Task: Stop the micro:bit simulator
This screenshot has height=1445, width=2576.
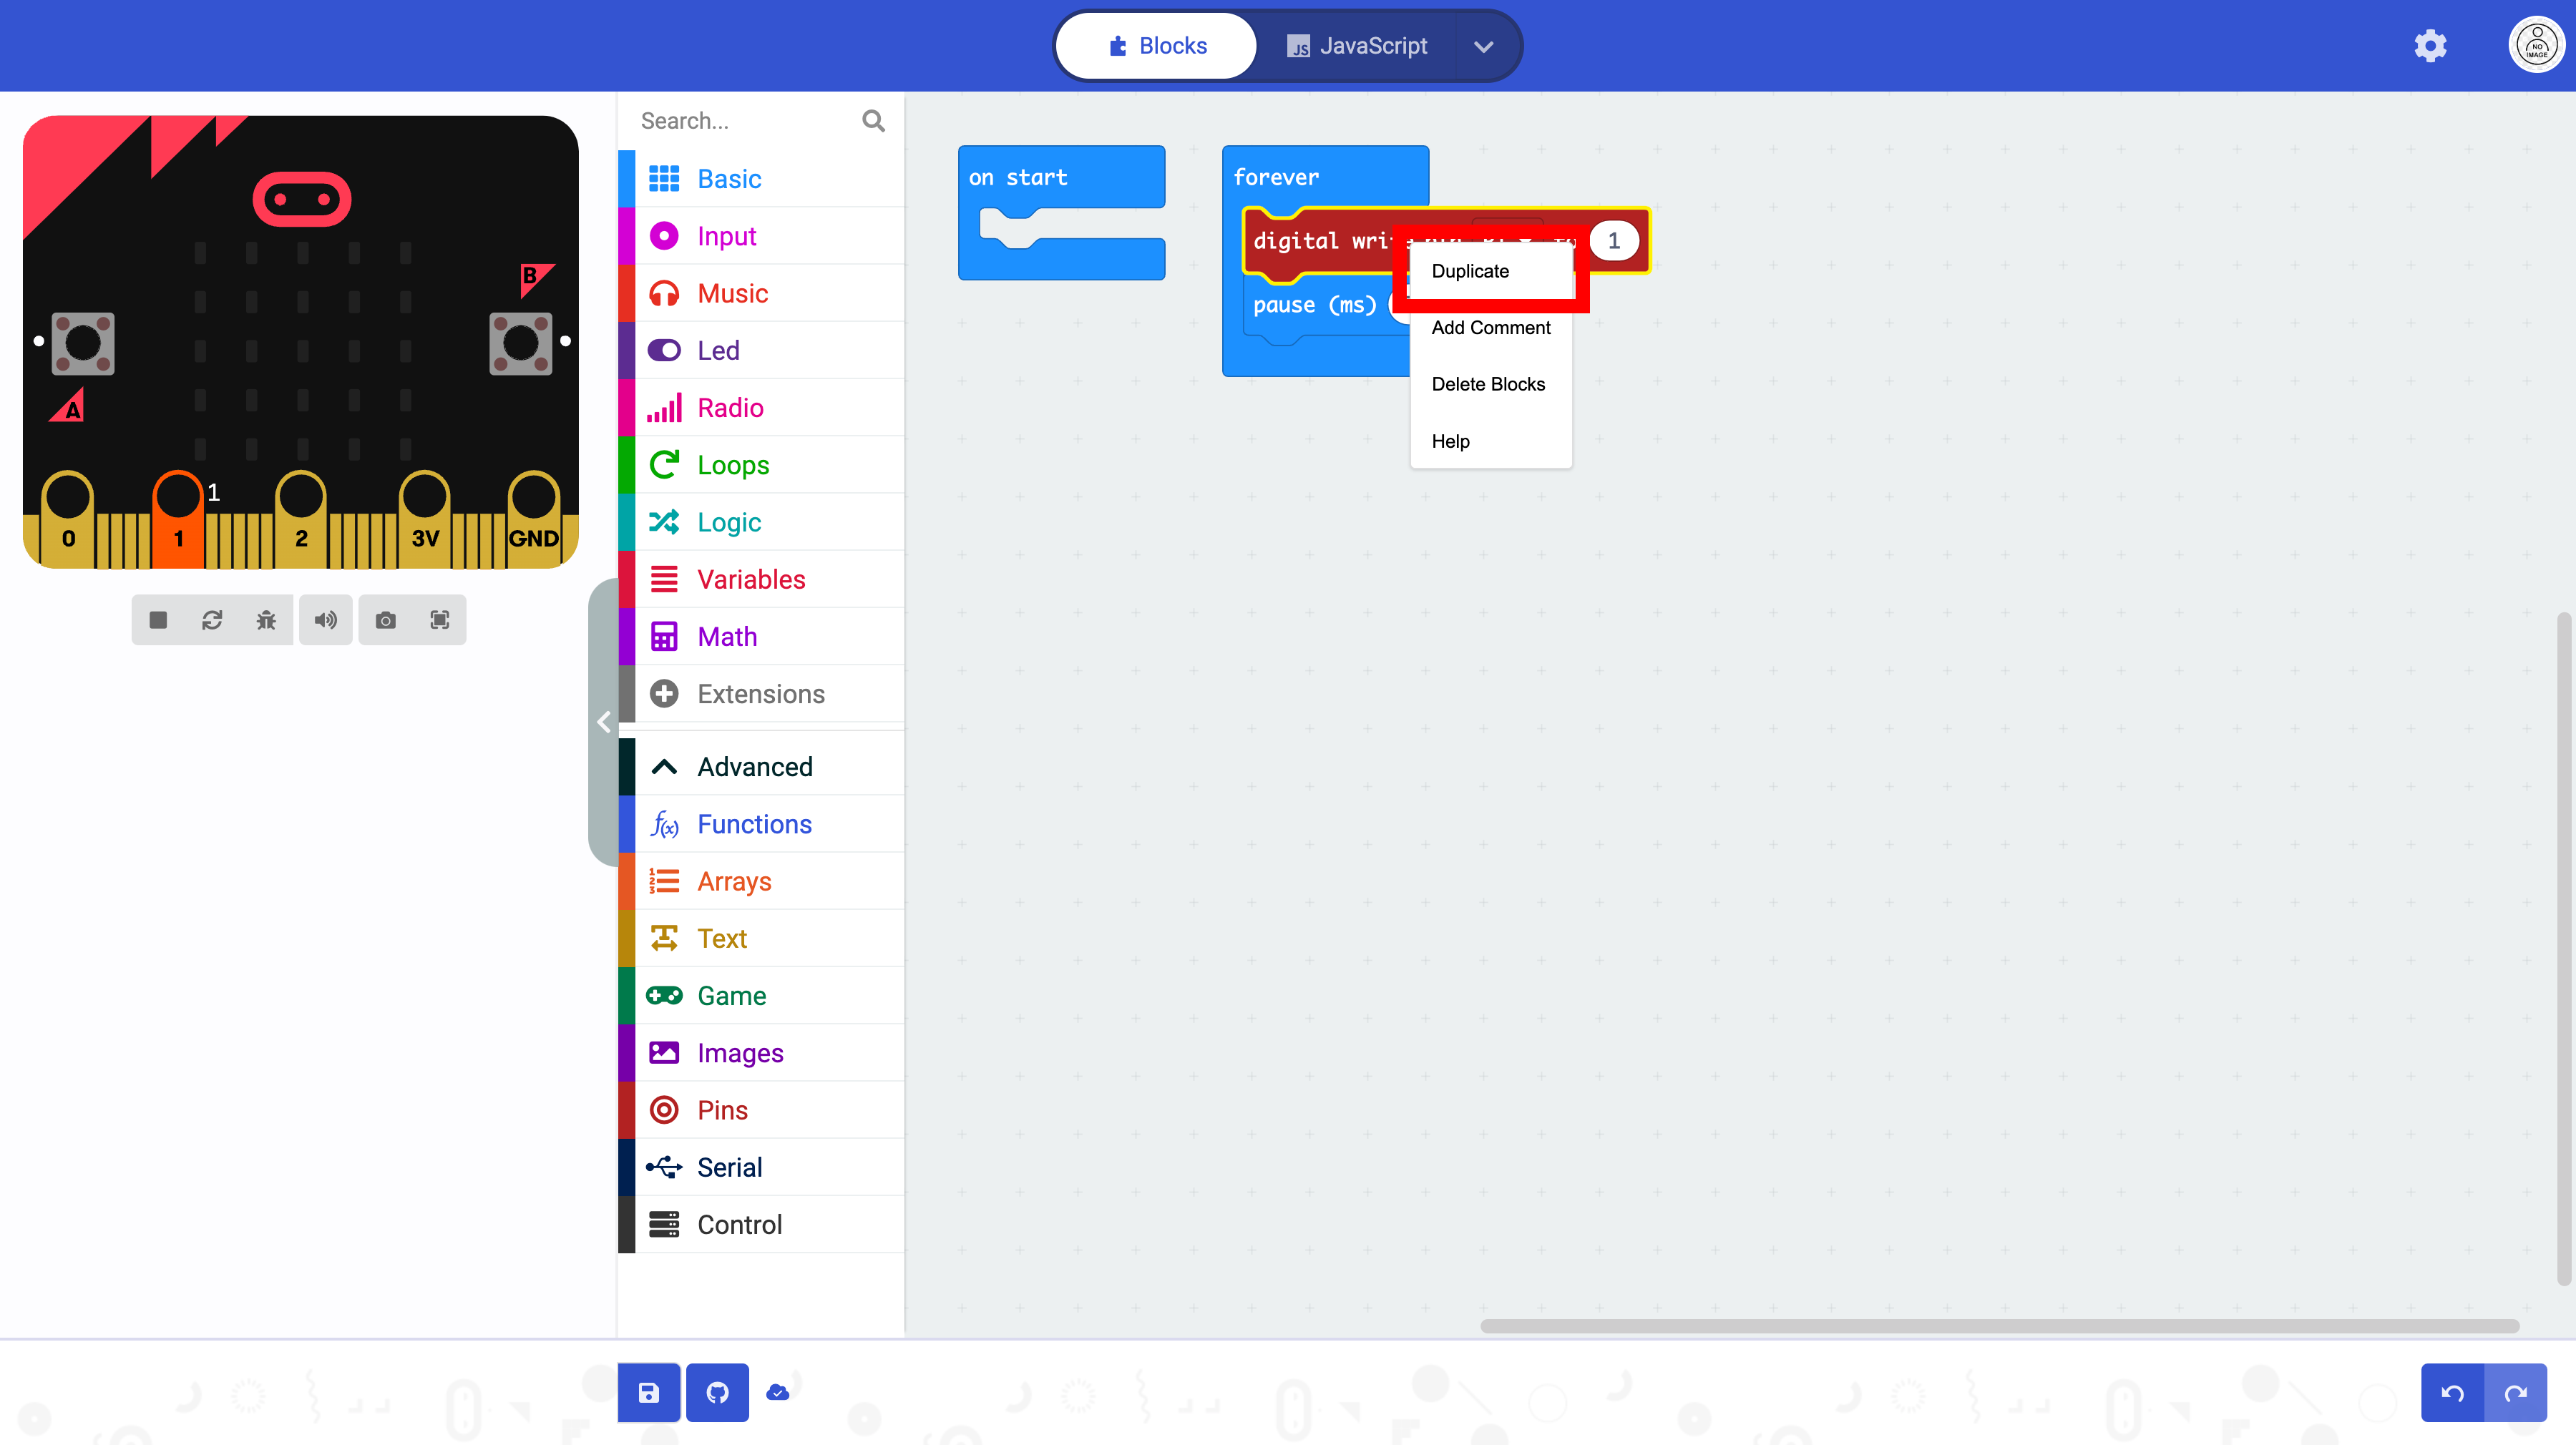Action: click(x=158, y=620)
